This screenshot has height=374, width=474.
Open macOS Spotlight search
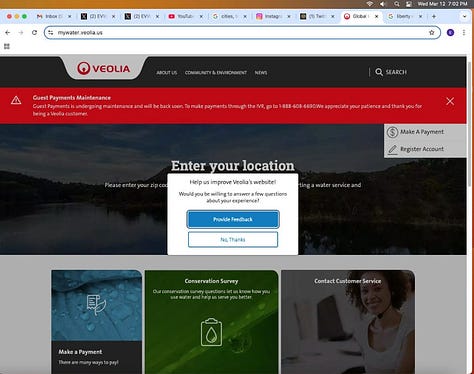[x=397, y=4]
